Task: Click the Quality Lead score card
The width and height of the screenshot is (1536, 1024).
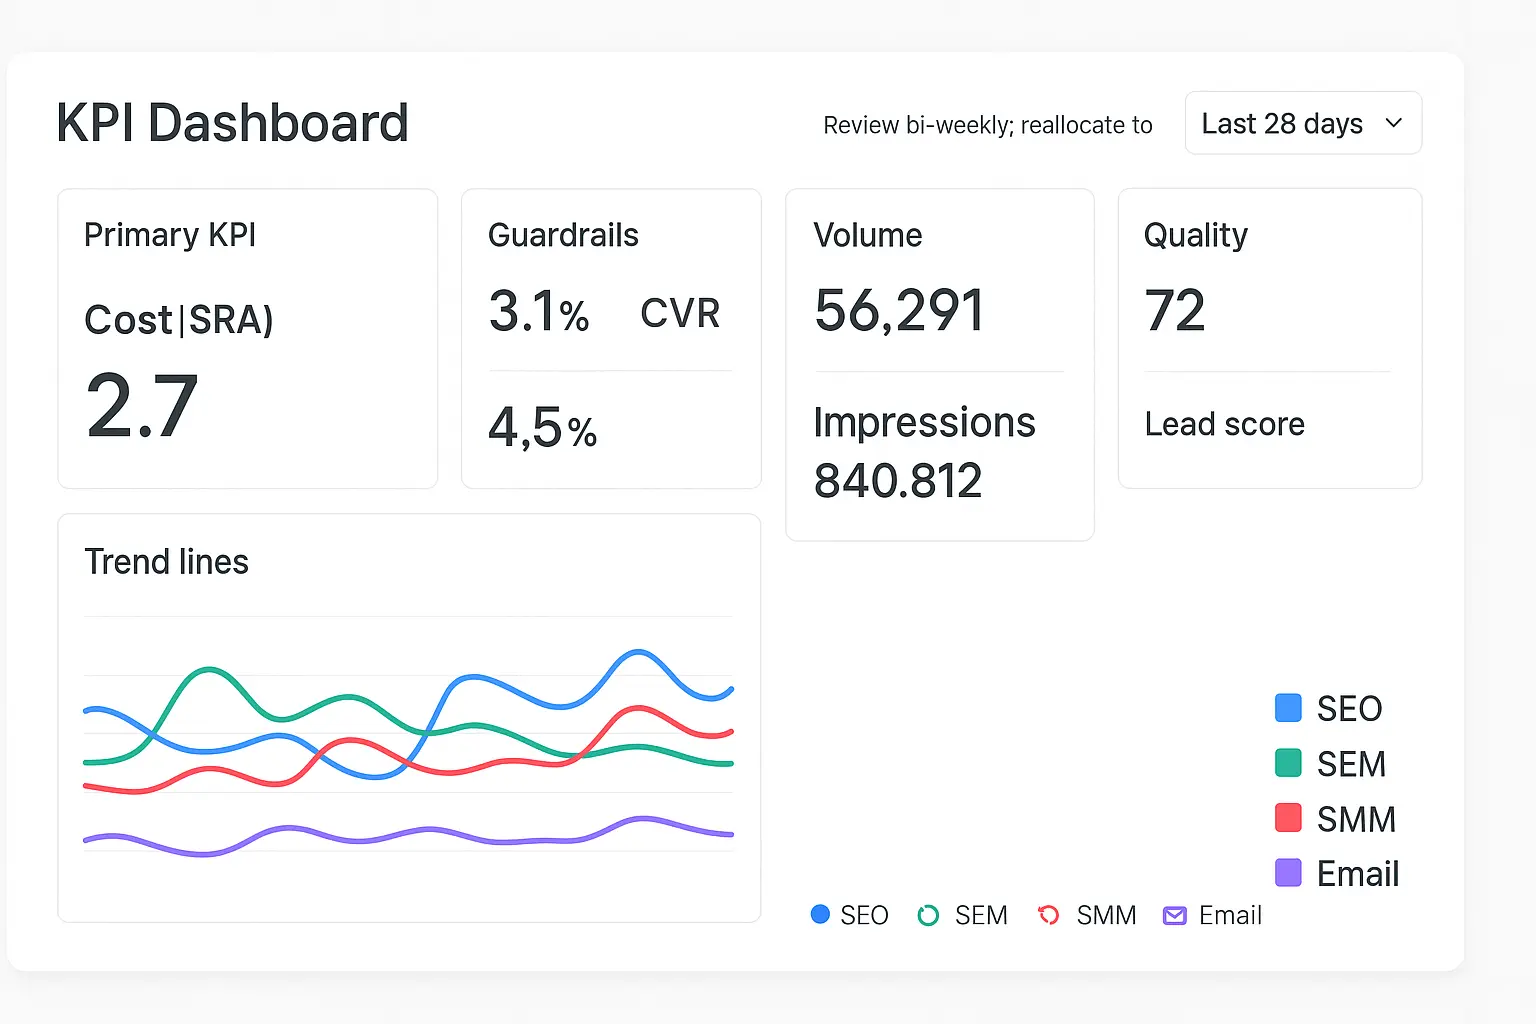Action: [1268, 337]
